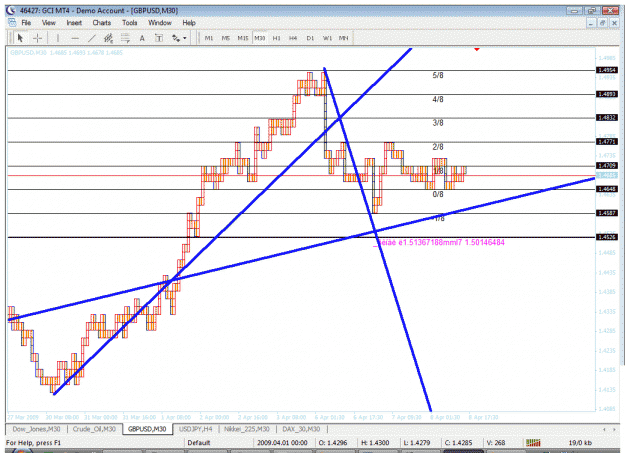Select the text label tool

click(159, 38)
